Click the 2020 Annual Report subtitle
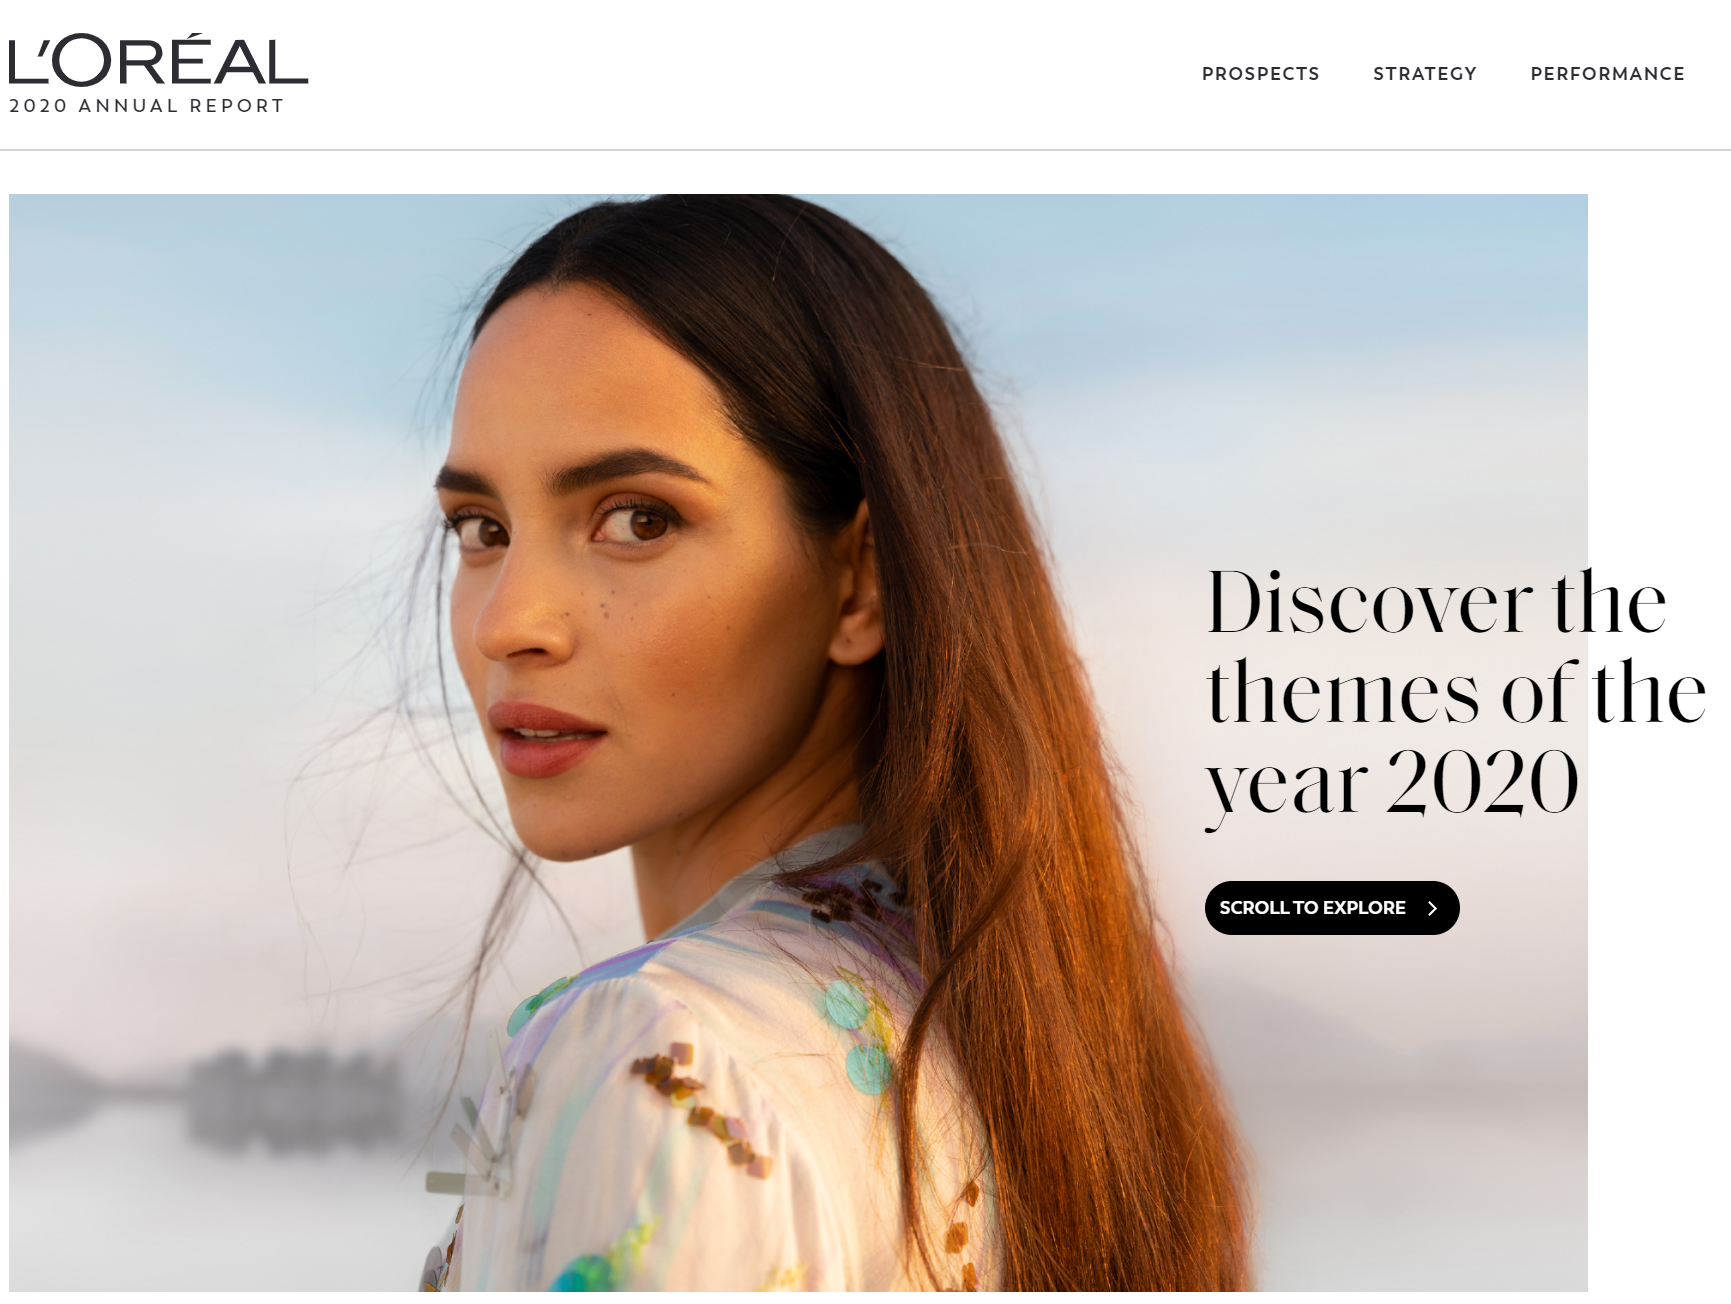 point(147,106)
